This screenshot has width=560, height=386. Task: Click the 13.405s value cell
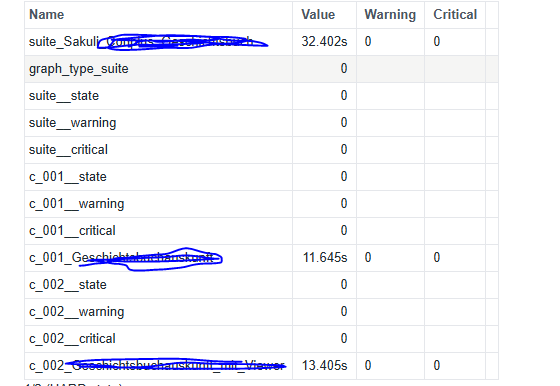[325, 366]
